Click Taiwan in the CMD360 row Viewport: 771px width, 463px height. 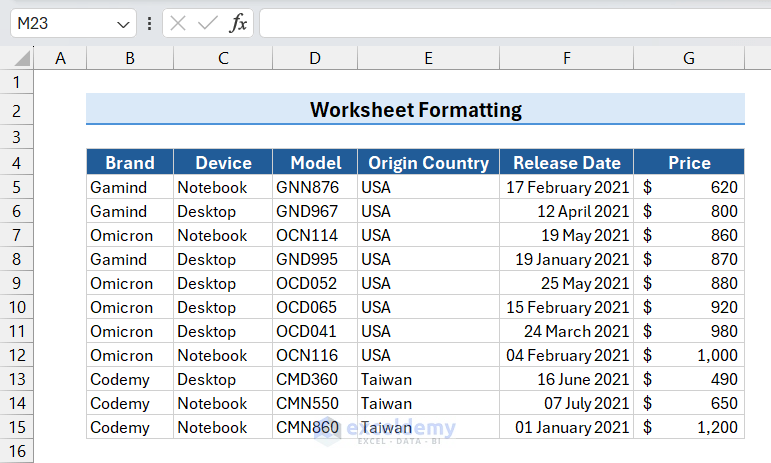(428, 379)
